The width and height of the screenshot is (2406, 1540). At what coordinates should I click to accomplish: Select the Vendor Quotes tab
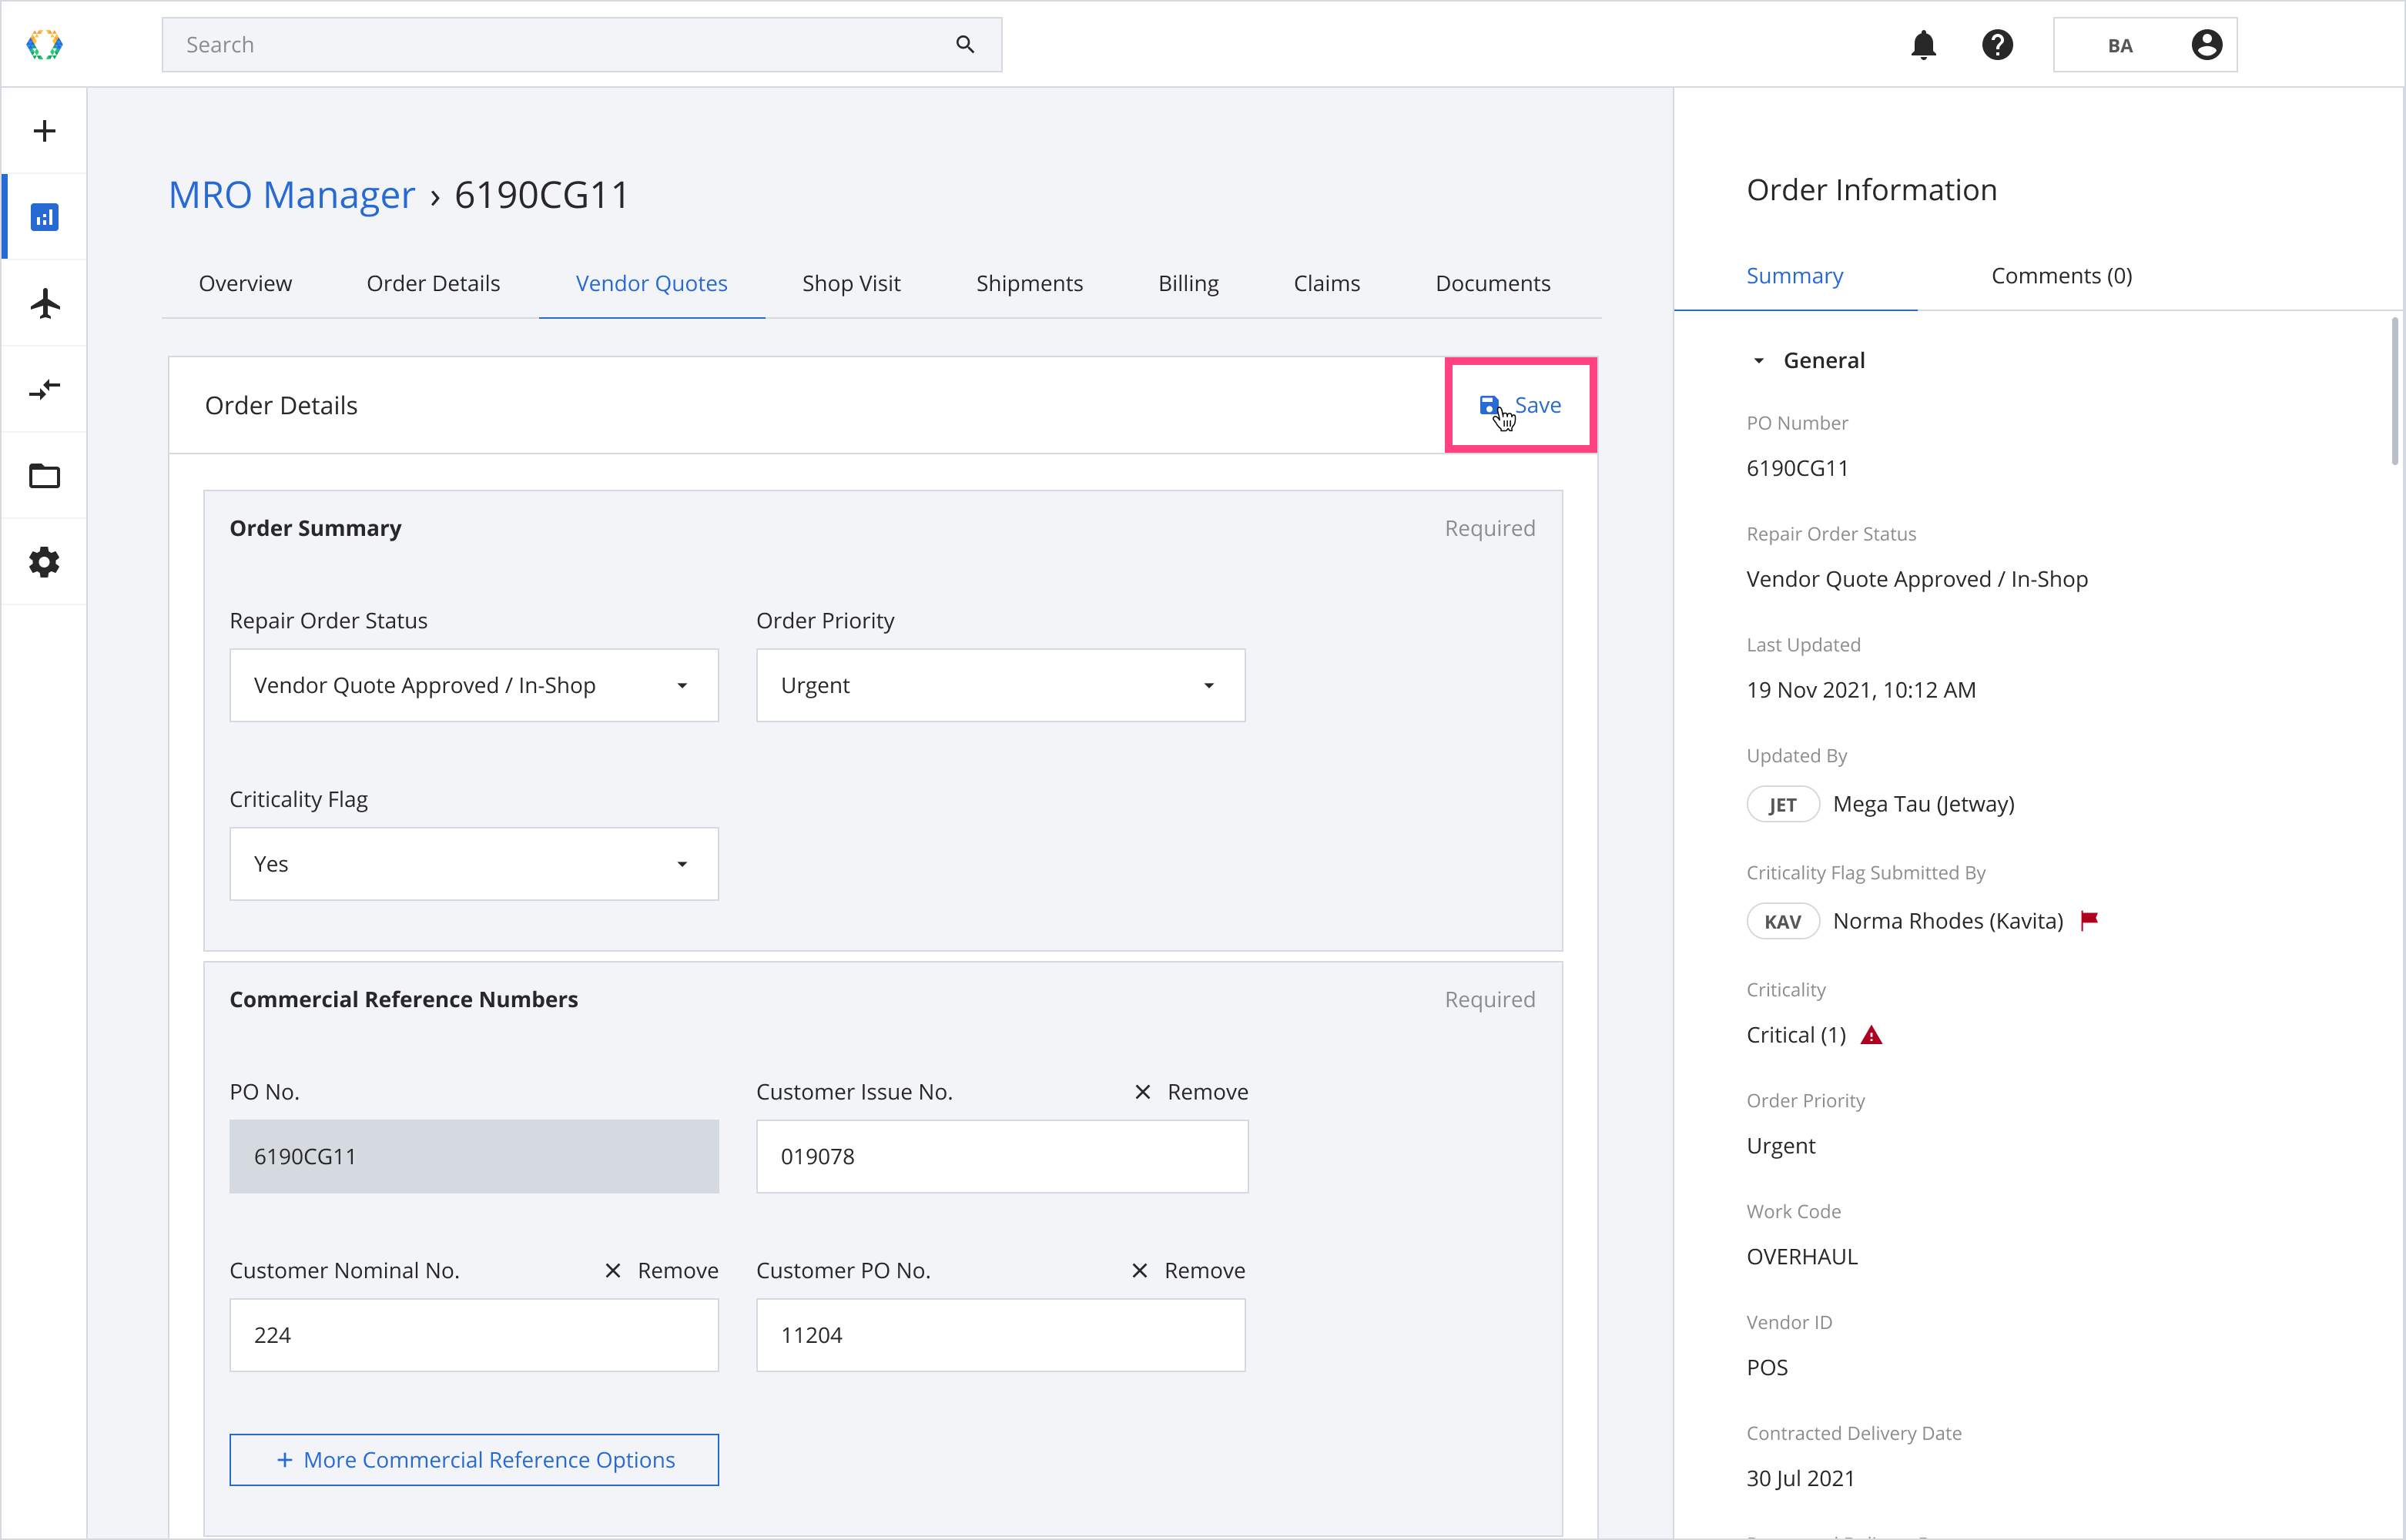coord(651,283)
